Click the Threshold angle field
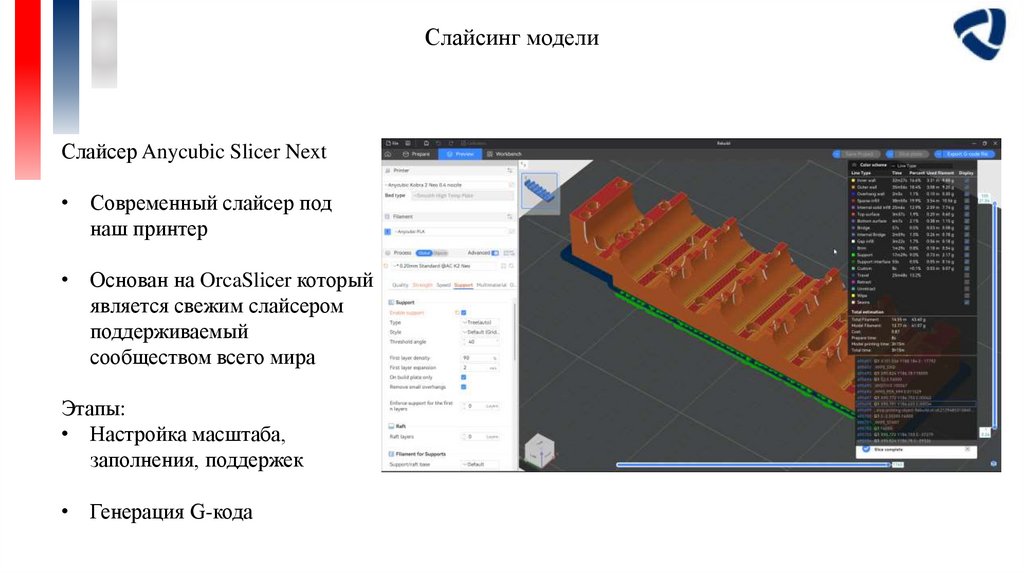The image size is (1024, 574). 481,342
